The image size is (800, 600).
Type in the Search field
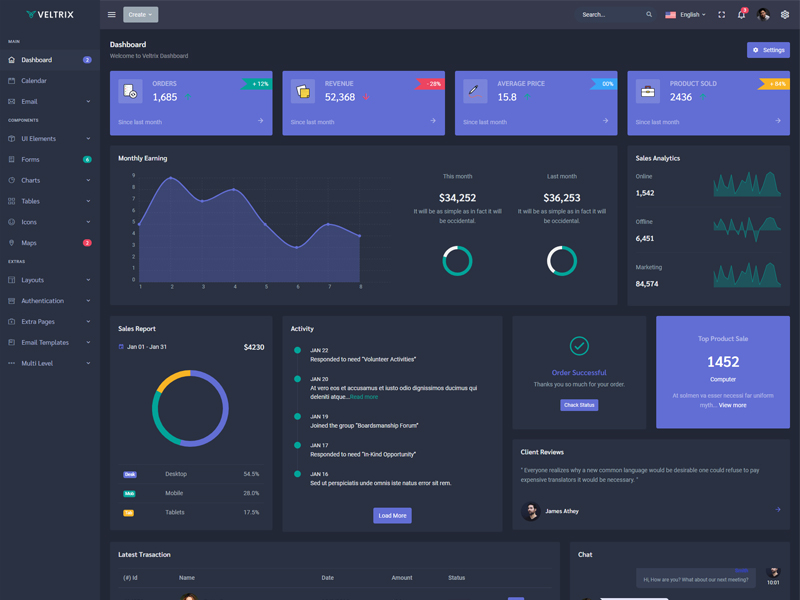pos(610,15)
